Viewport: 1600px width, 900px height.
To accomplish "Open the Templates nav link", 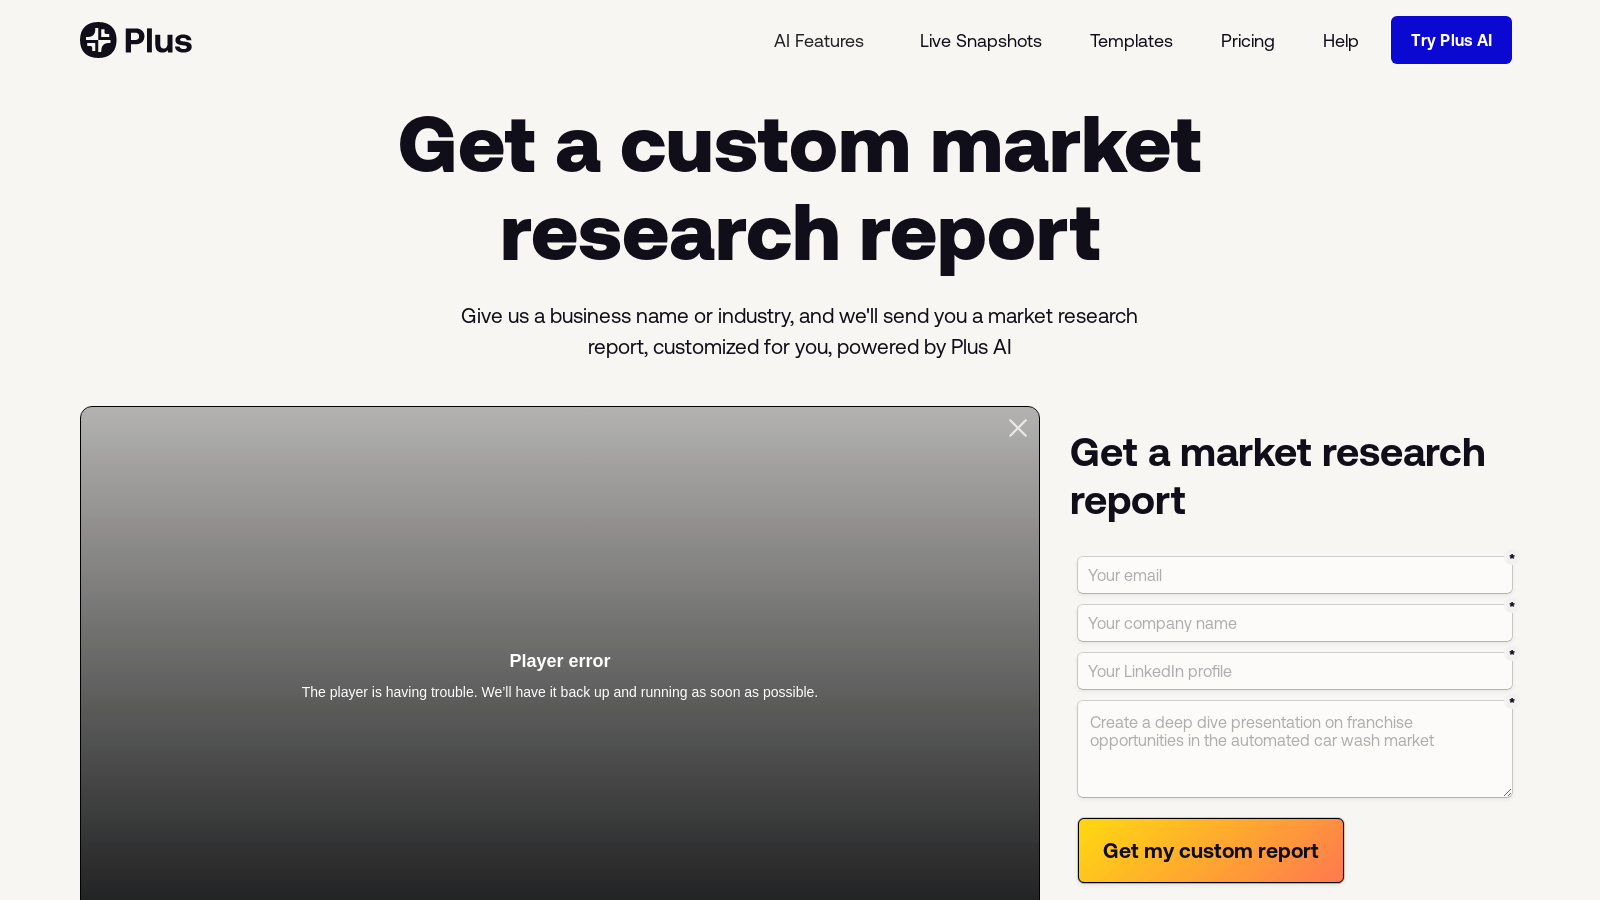I will point(1131,41).
